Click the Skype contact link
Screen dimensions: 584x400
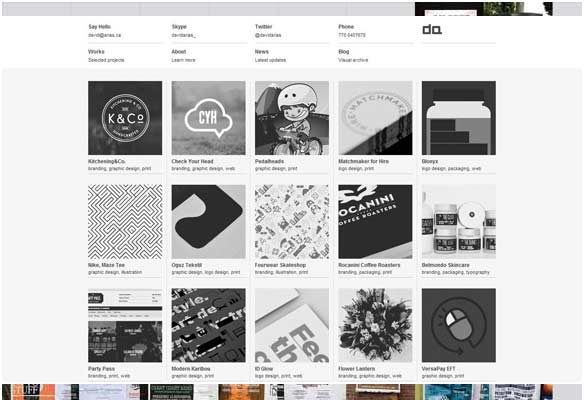pyautogui.click(x=183, y=35)
